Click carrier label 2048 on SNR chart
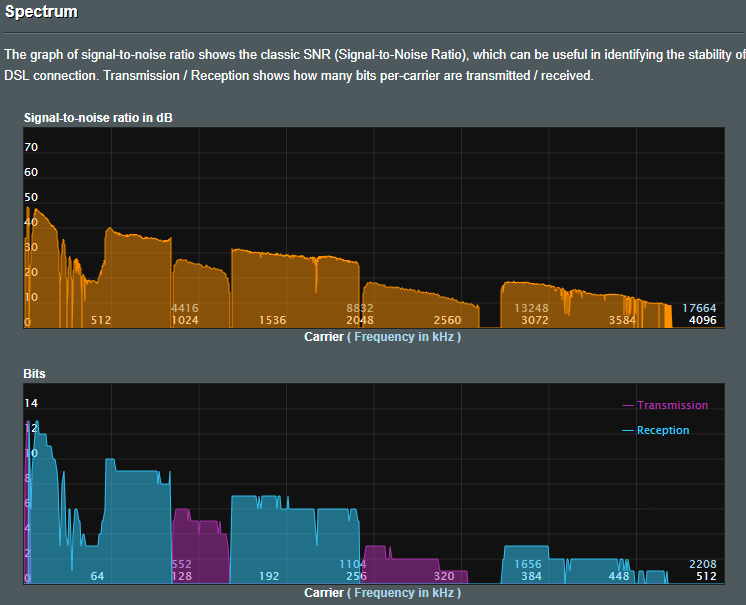Viewport: 746px width, 605px height. (x=360, y=320)
